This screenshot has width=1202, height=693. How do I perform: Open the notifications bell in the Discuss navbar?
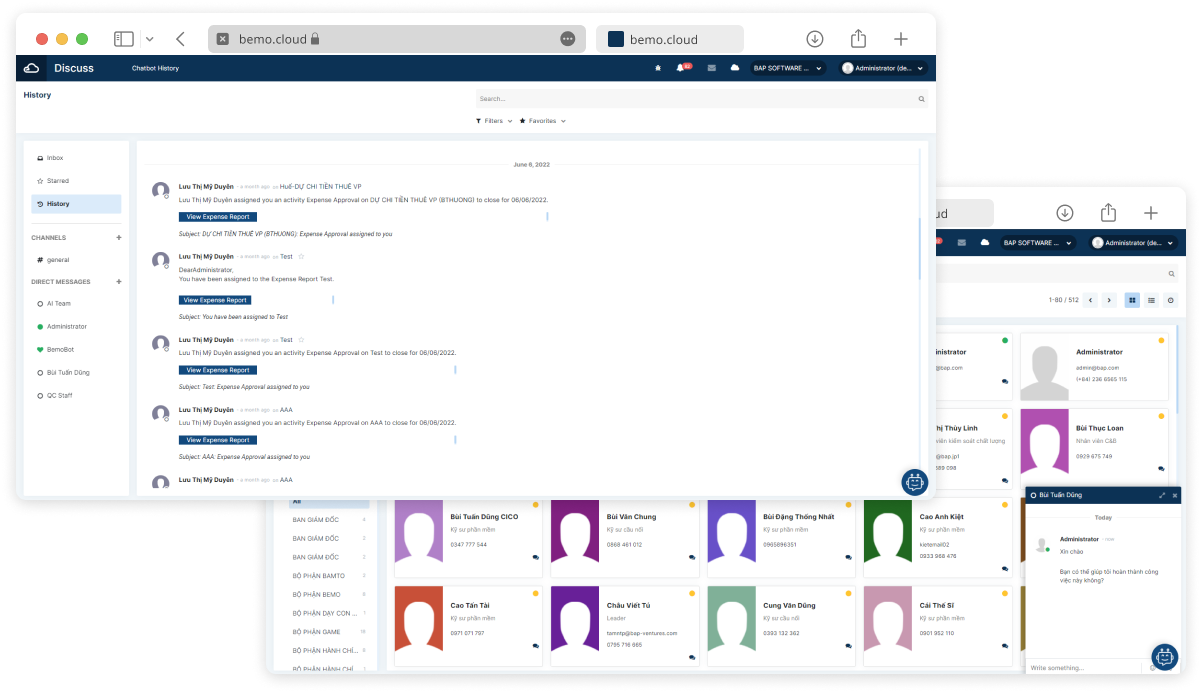tap(682, 68)
